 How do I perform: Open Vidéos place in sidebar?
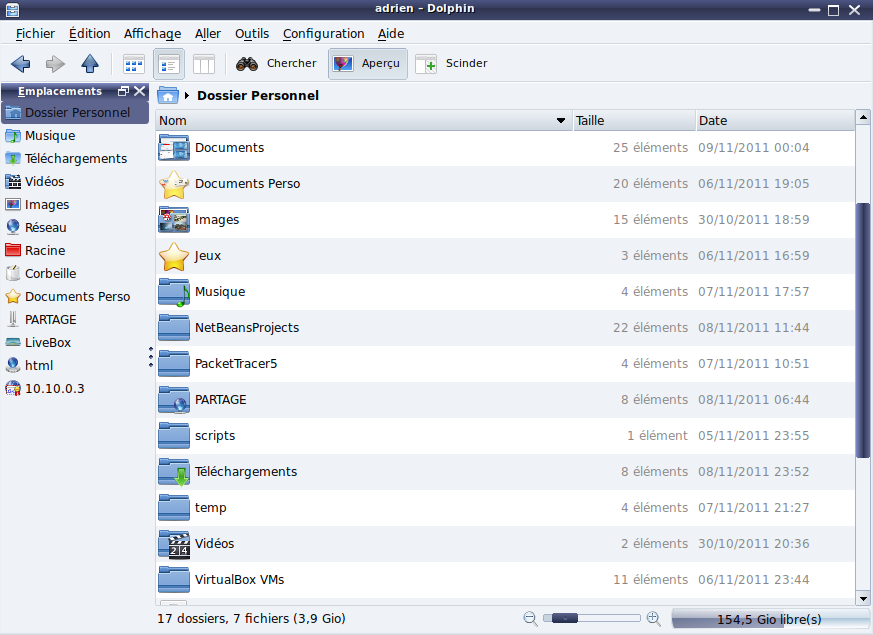pos(75,181)
